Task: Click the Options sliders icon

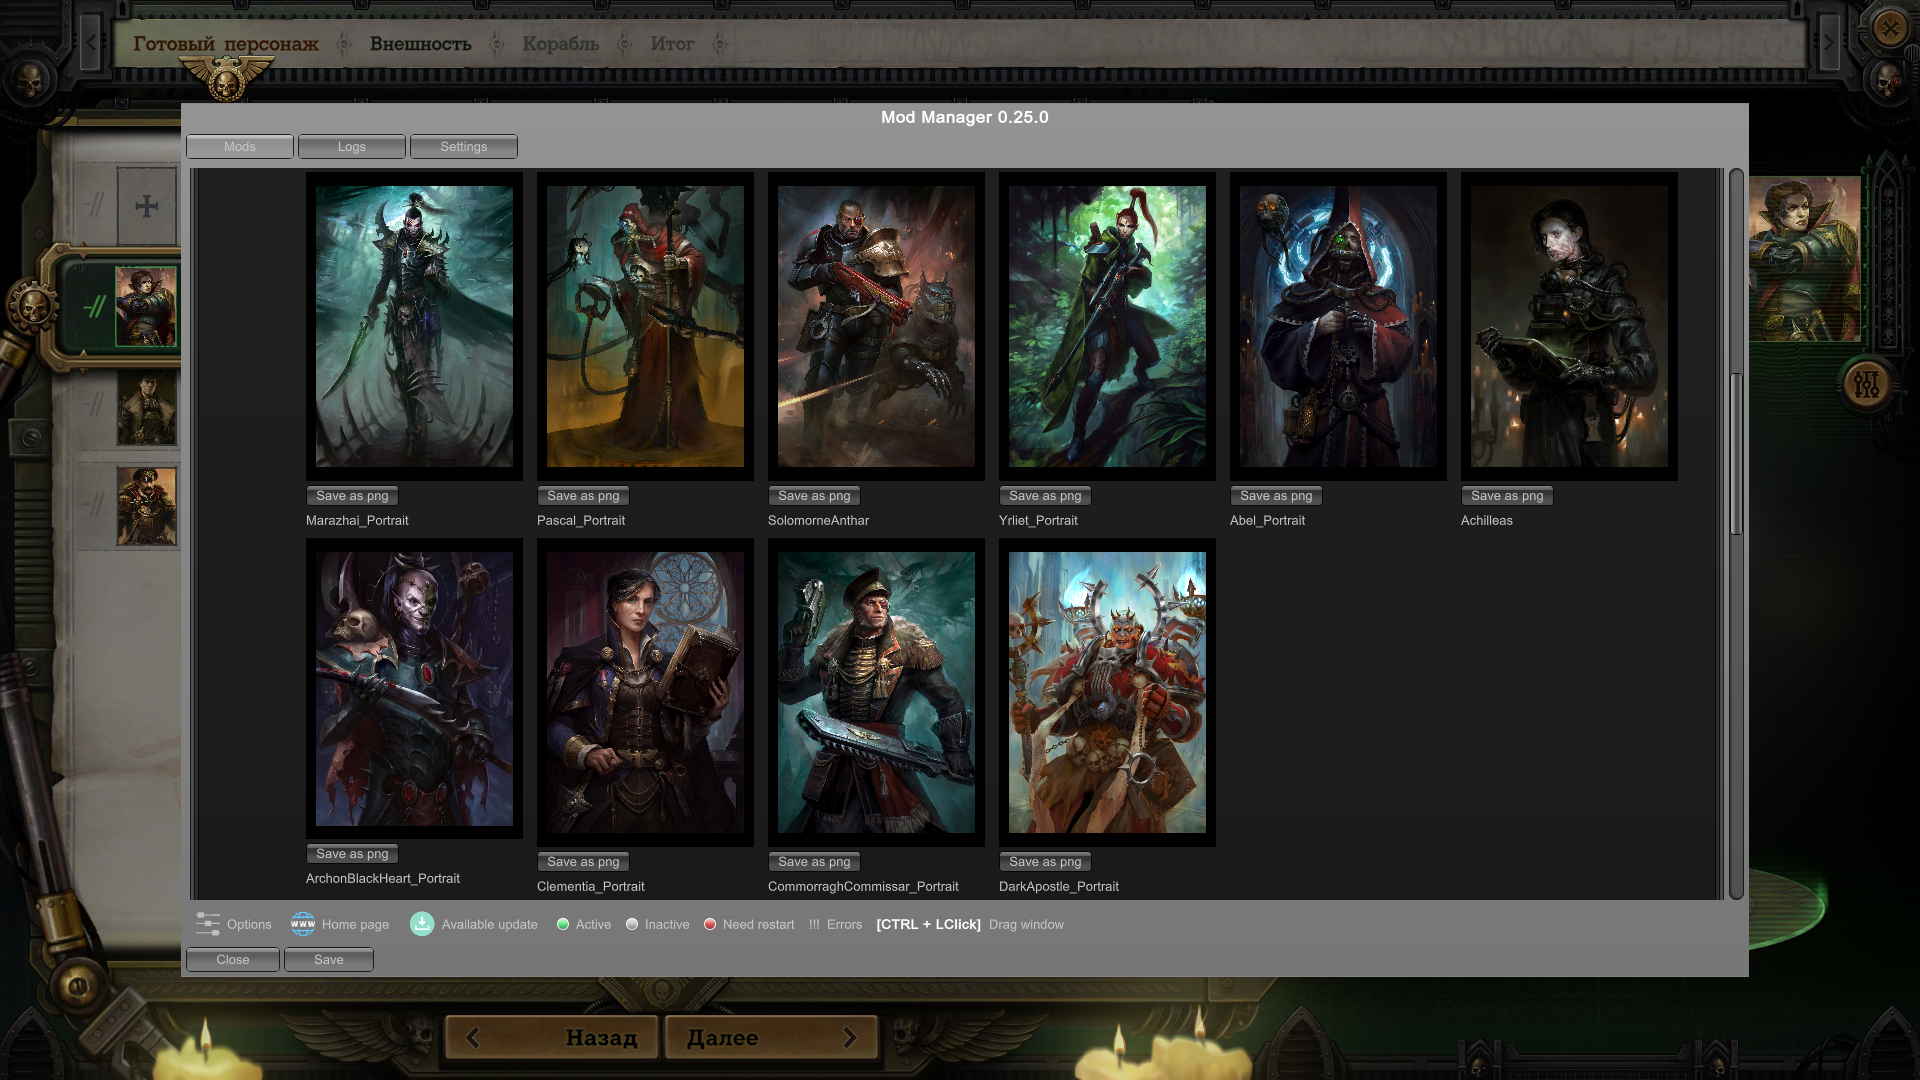Action: click(208, 924)
